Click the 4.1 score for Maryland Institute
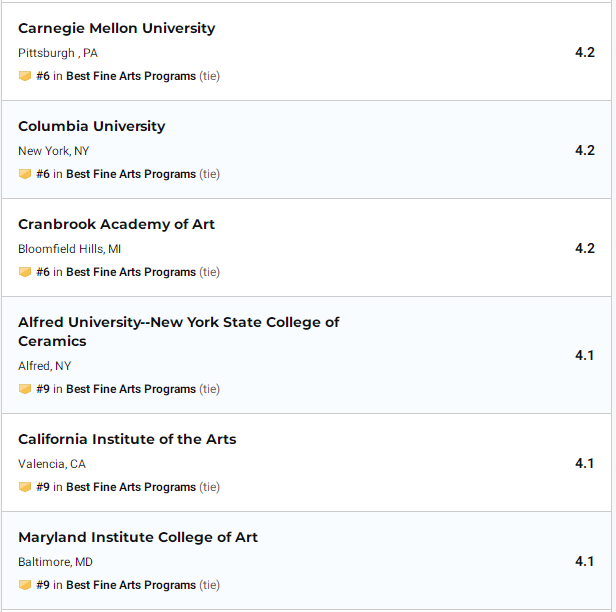The image size is (616, 612). coord(584,561)
